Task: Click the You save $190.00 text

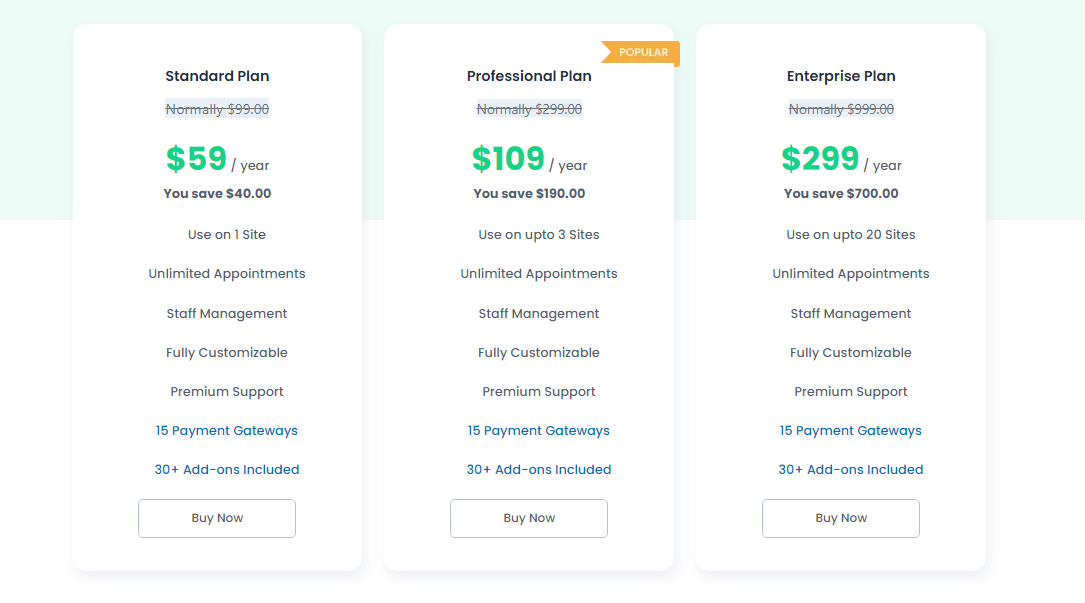Action: point(529,194)
